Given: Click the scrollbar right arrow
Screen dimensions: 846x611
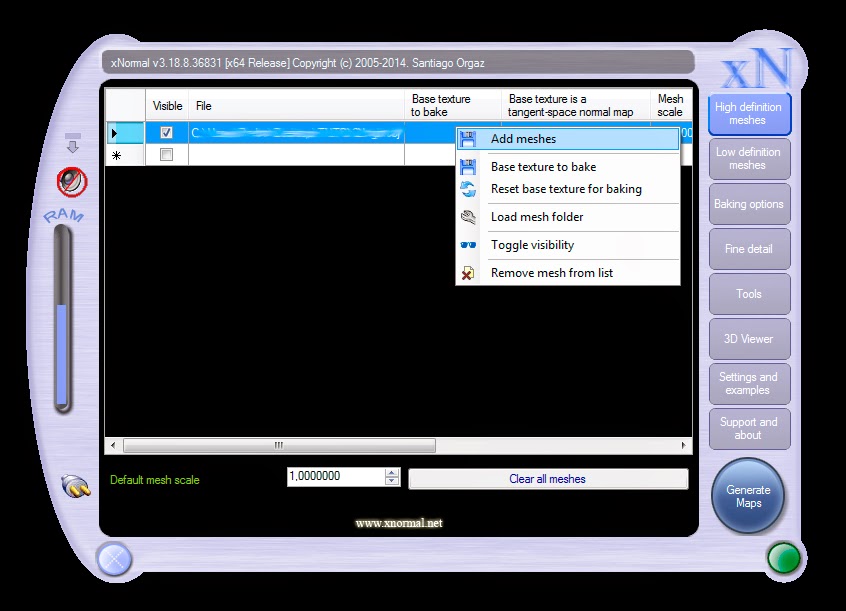Looking at the screenshot, I should pos(684,445).
